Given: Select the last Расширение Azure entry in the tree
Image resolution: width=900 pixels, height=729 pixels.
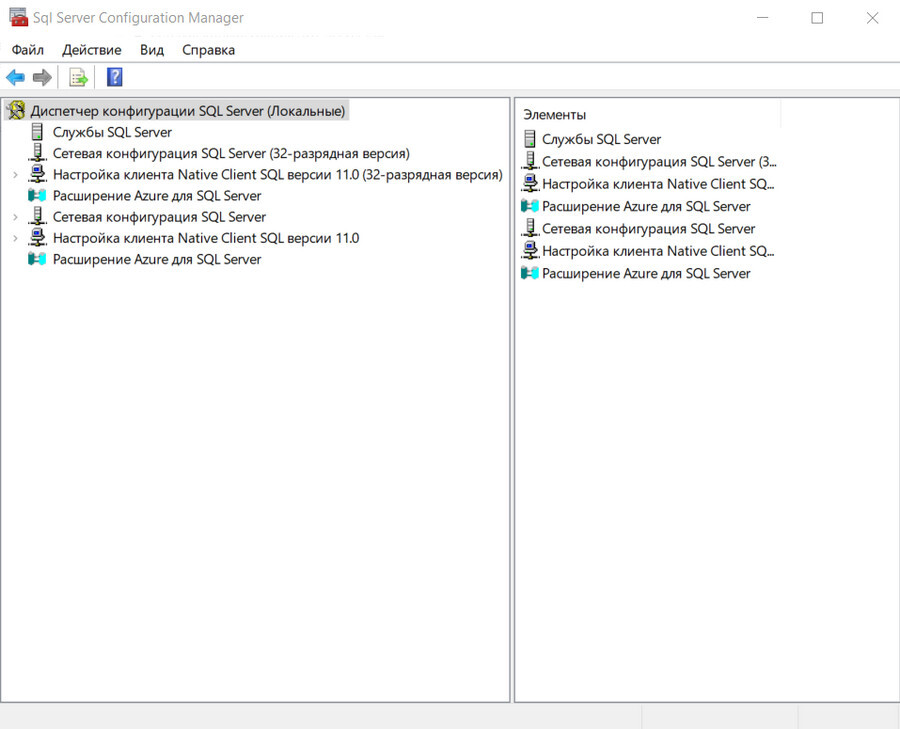Looking at the screenshot, I should click(157, 259).
